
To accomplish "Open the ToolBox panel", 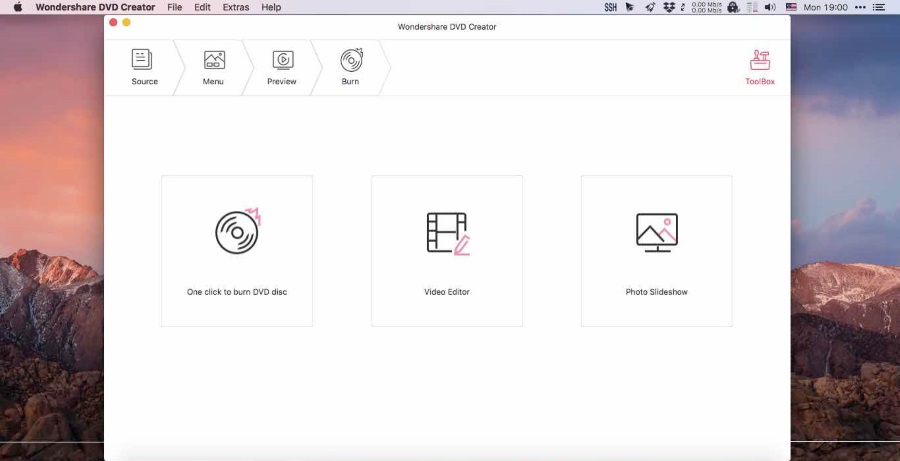I will (x=759, y=68).
